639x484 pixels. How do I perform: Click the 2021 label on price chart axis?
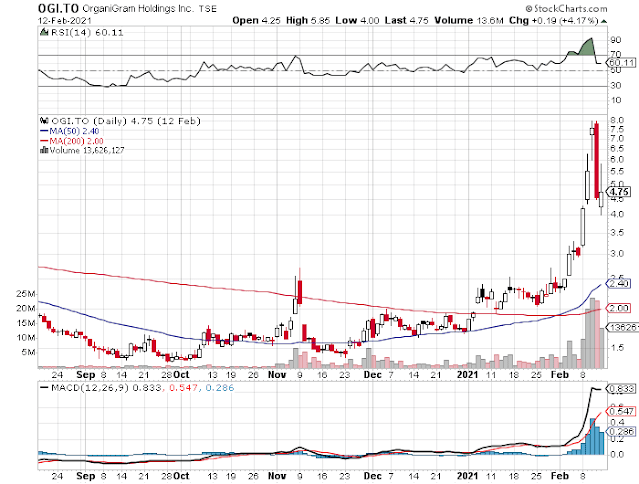point(467,374)
